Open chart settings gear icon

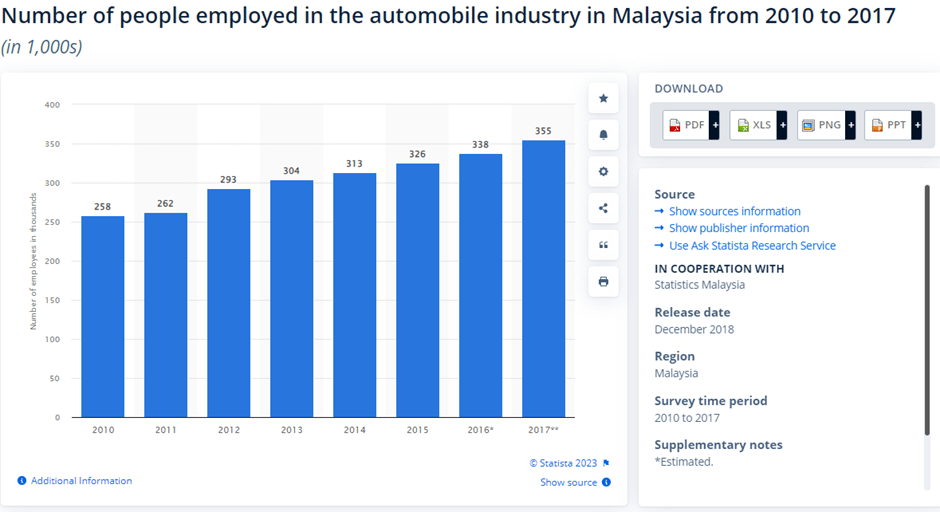coord(603,172)
